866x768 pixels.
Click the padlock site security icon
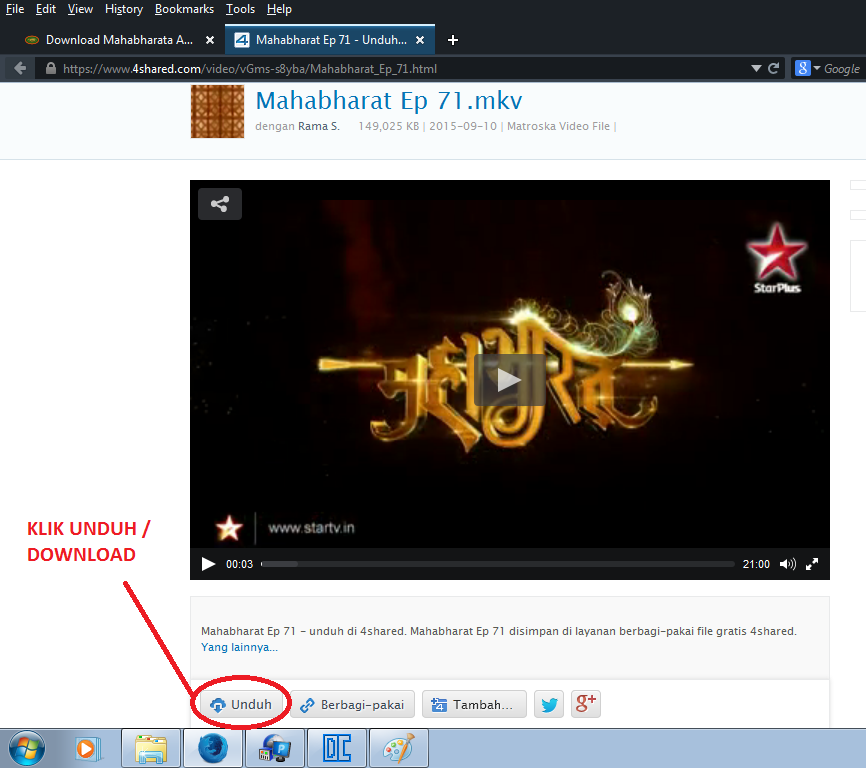(51, 68)
